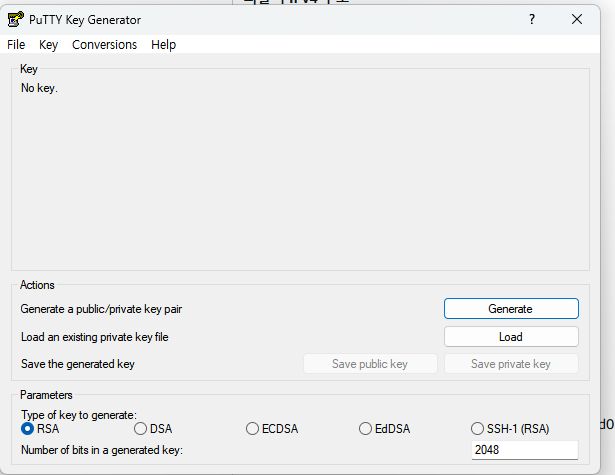Viewport: 615px width, 475px height.
Task: Click the Generate button
Action: 511,309
